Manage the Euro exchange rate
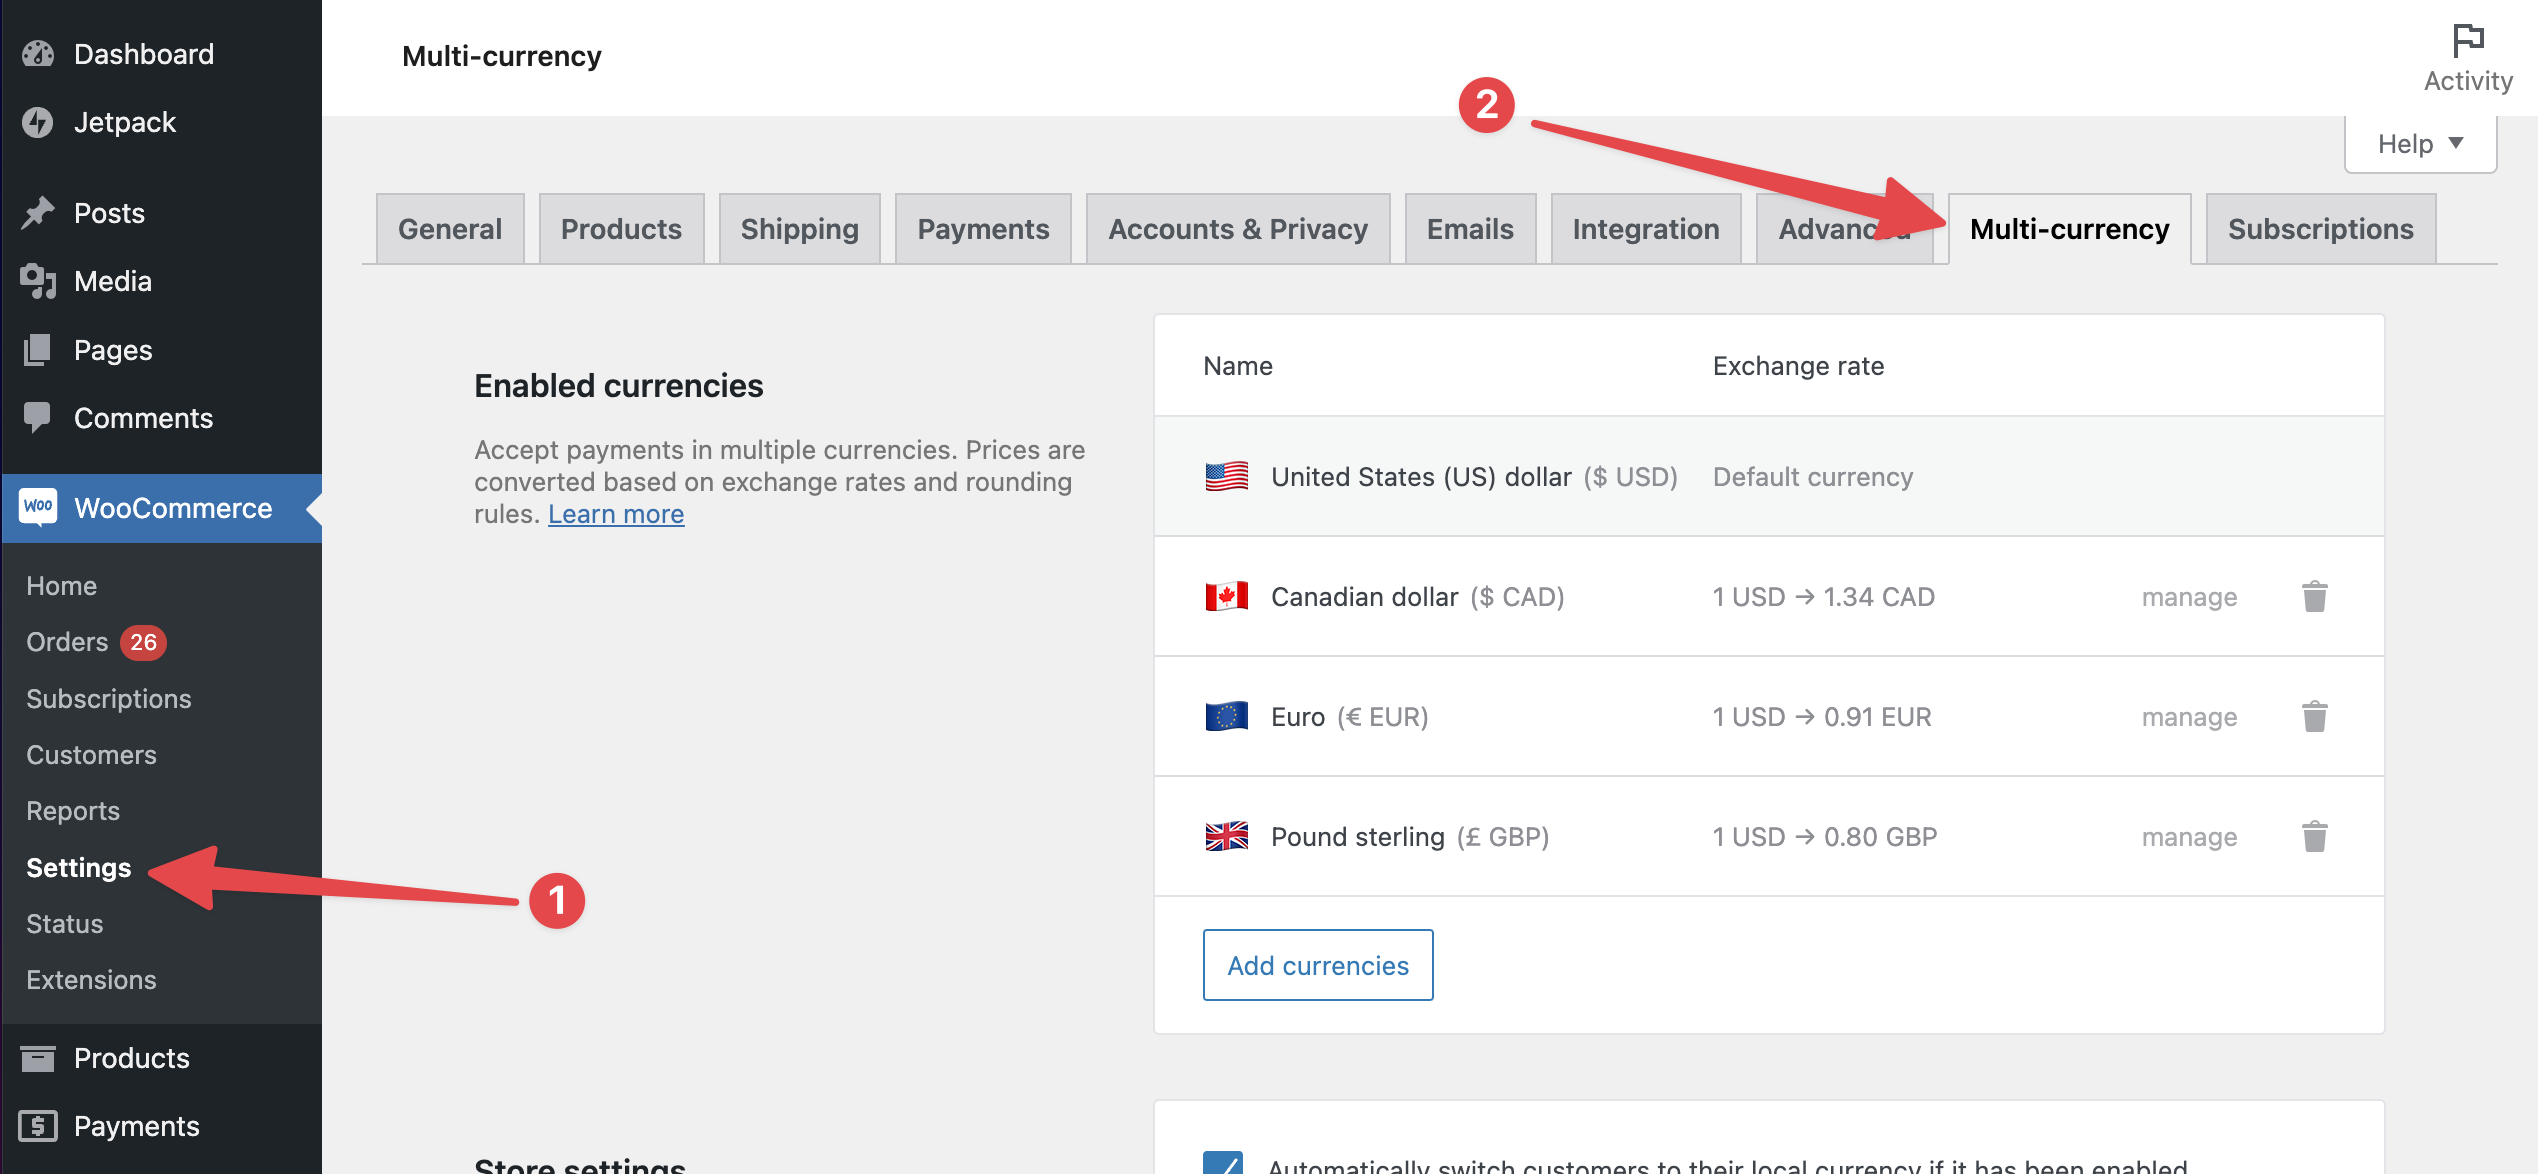Viewport: 2538px width, 1174px height. (x=2189, y=717)
